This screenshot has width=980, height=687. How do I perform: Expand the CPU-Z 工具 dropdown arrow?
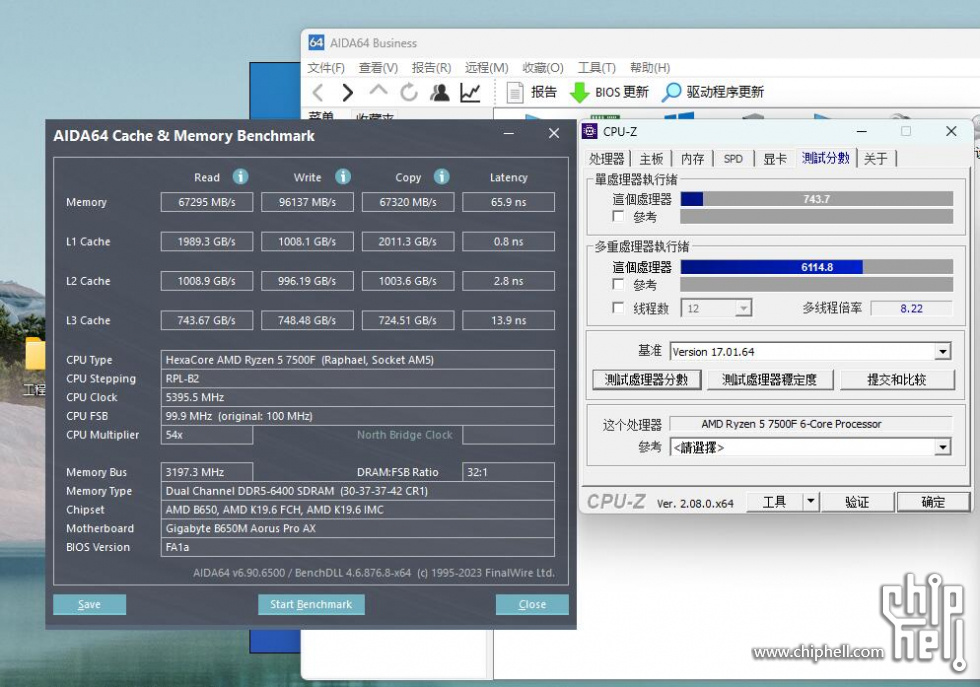[811, 501]
